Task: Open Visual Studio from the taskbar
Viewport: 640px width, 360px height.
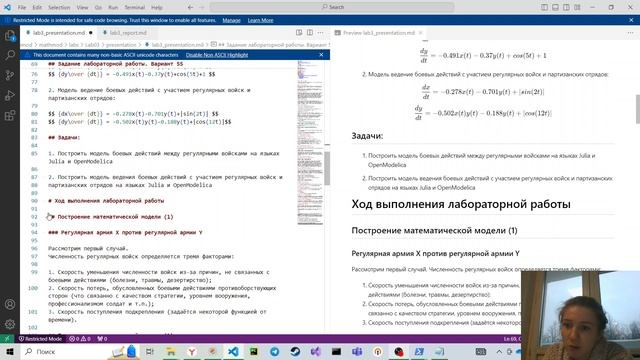Action: (316, 351)
